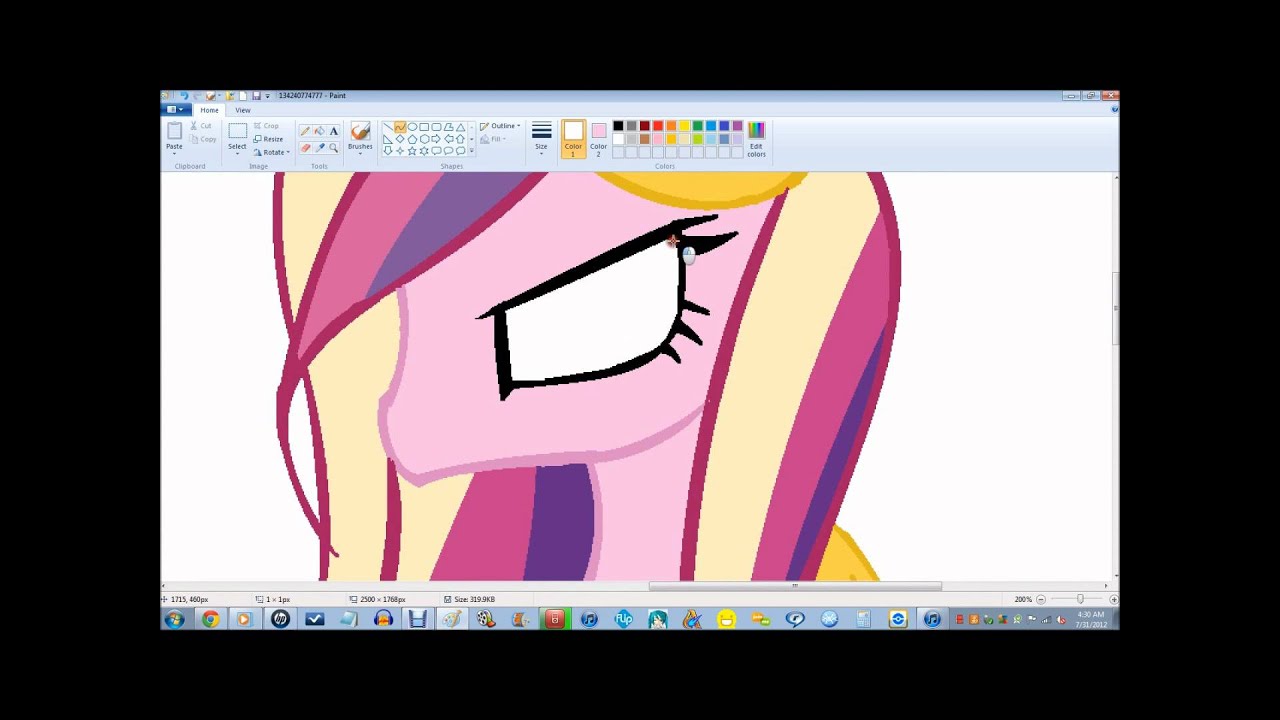This screenshot has width=1280, height=720.
Task: Select the Text tool
Action: tap(334, 131)
